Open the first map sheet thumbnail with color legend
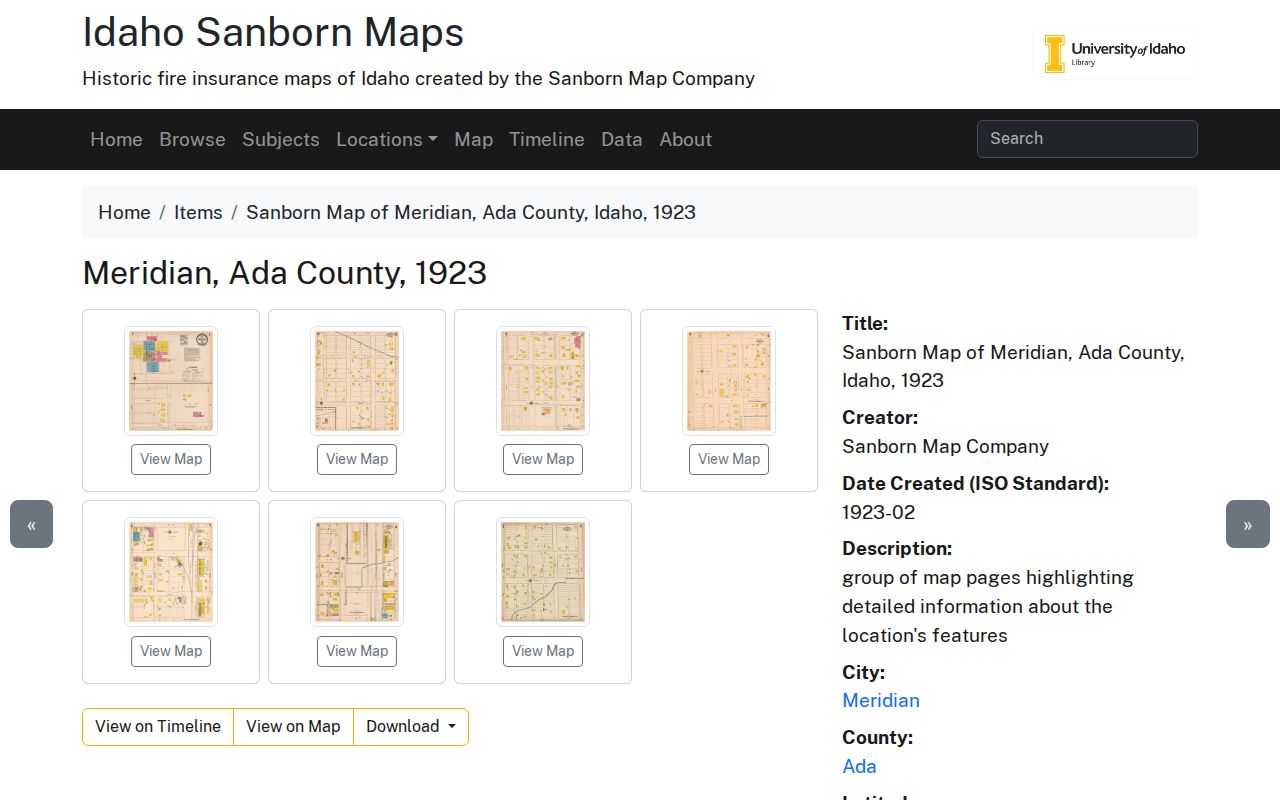The height and width of the screenshot is (800, 1280). click(x=171, y=381)
